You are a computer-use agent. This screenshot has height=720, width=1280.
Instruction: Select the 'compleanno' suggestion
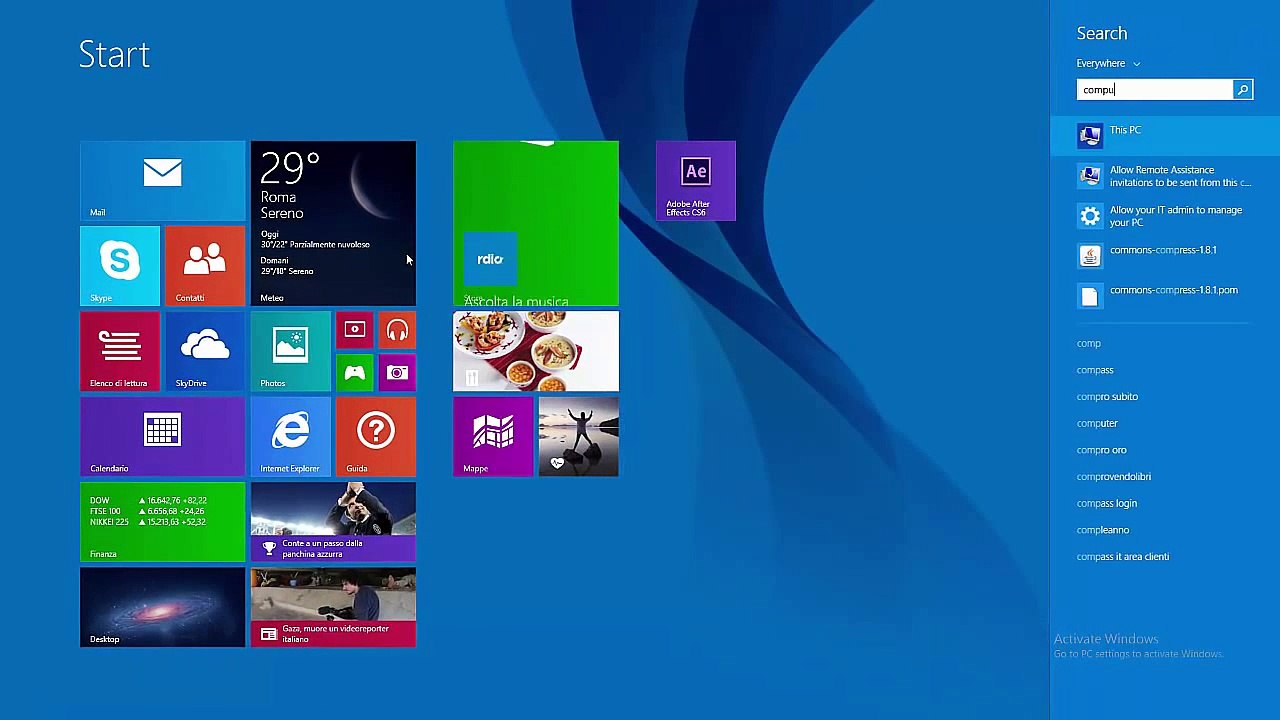[x=1102, y=530]
